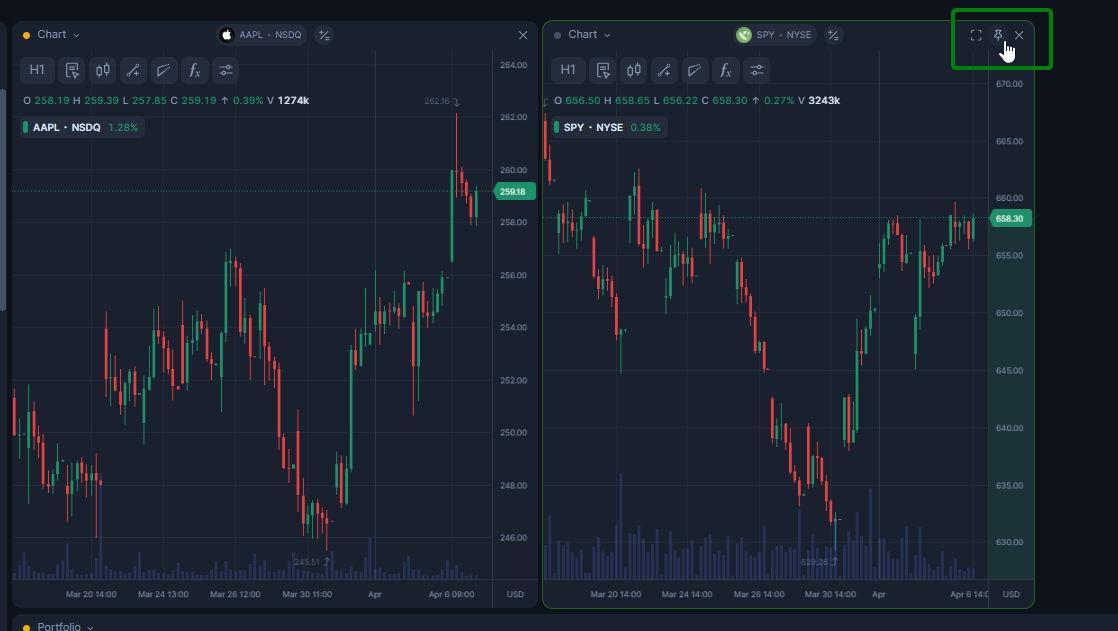Expand the Portfolio panel dropdown

pyautogui.click(x=65, y=626)
